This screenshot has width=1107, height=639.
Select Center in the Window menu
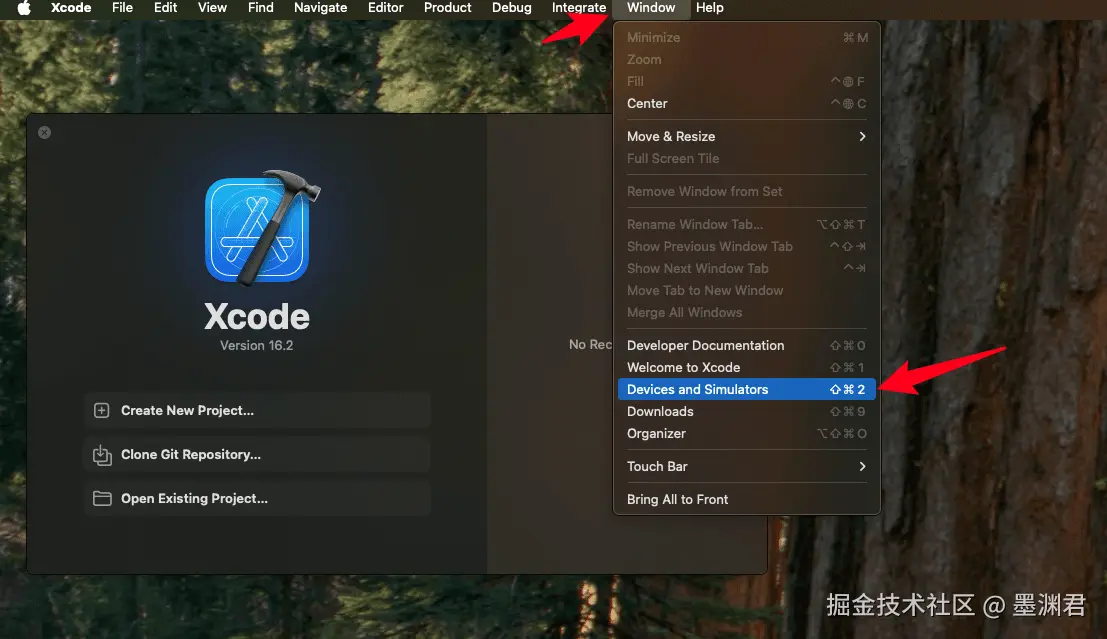click(746, 103)
